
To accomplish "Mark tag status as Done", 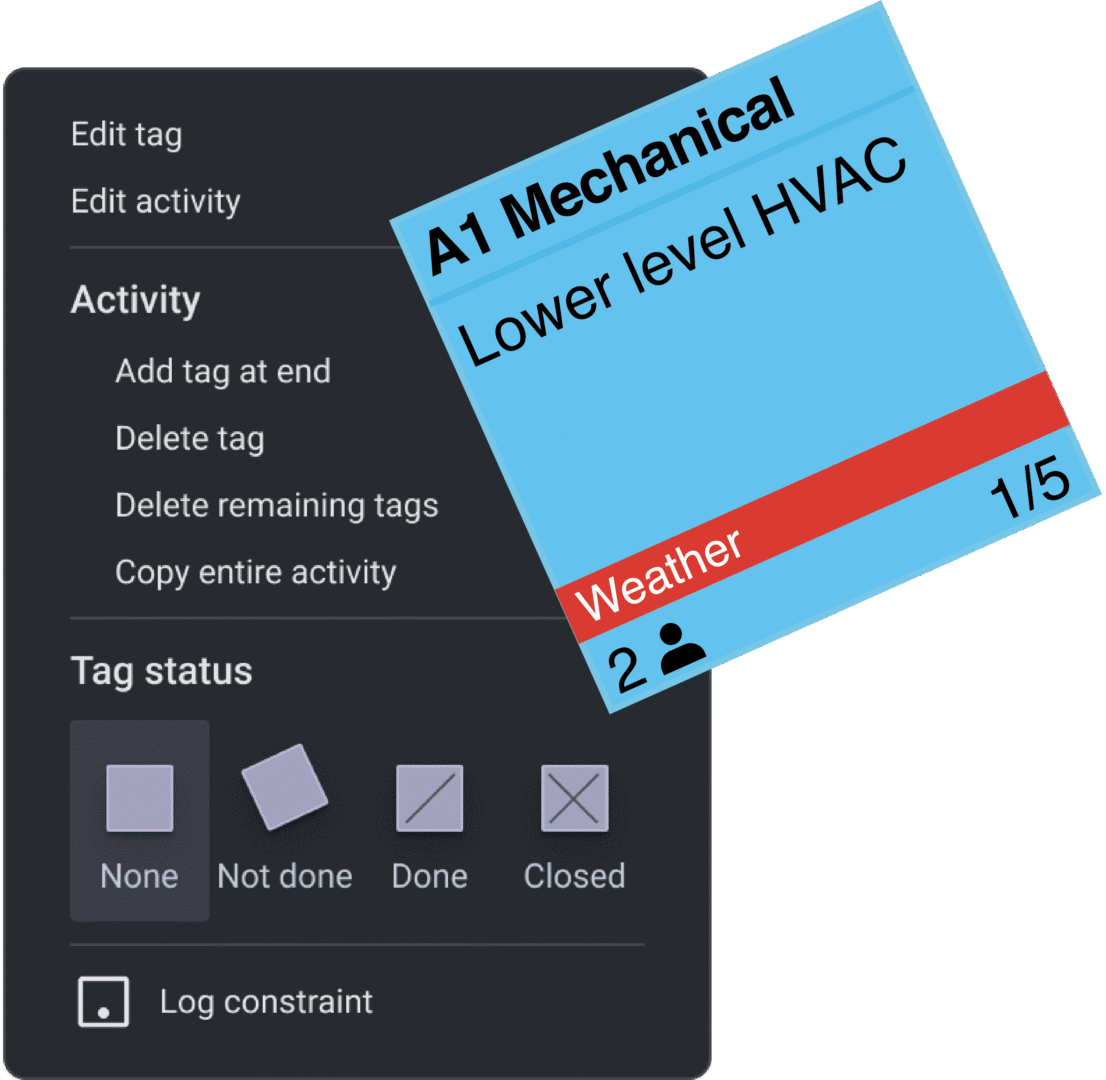I will tap(430, 876).
